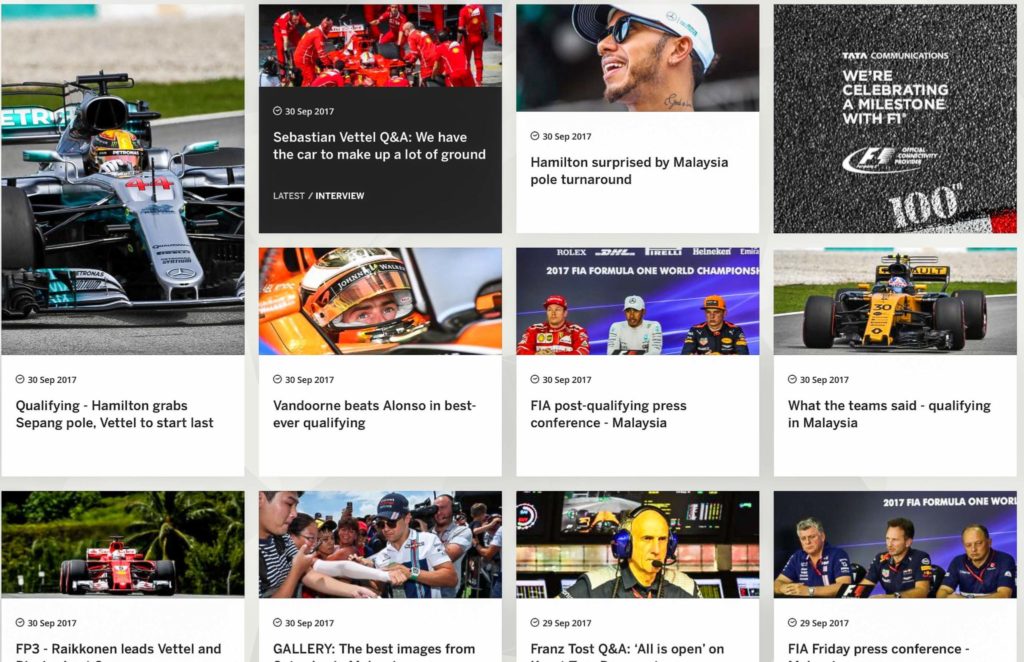Open What the teams said qualifying article
The width and height of the screenshot is (1024, 662).
coord(889,414)
